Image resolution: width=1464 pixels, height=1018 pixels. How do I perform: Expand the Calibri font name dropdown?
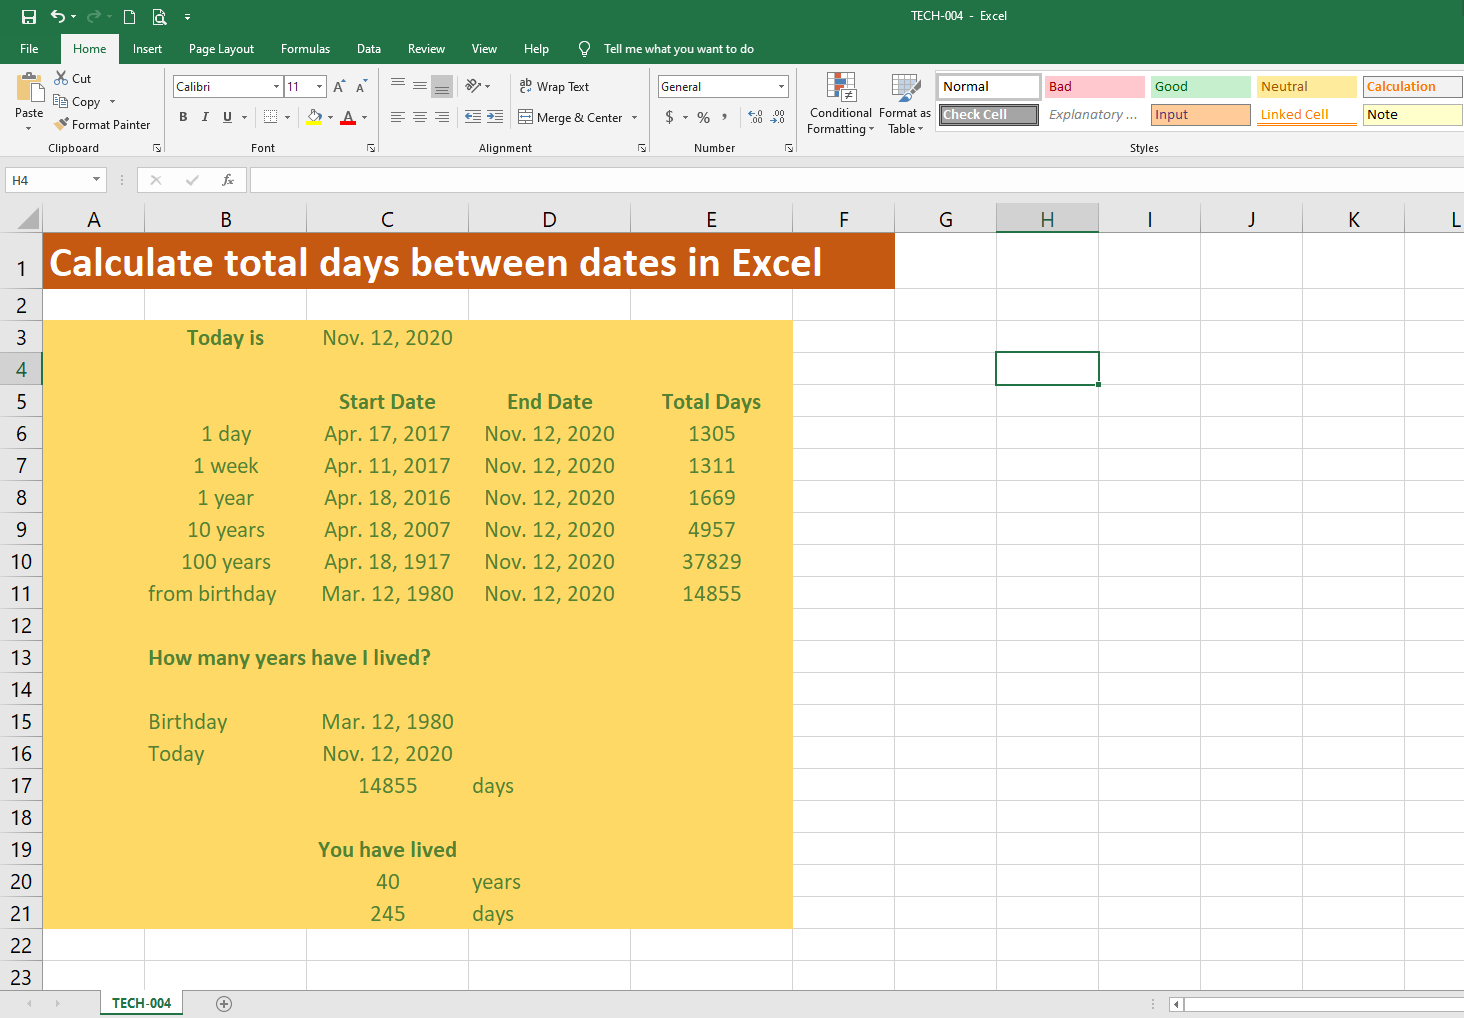[x=276, y=87]
